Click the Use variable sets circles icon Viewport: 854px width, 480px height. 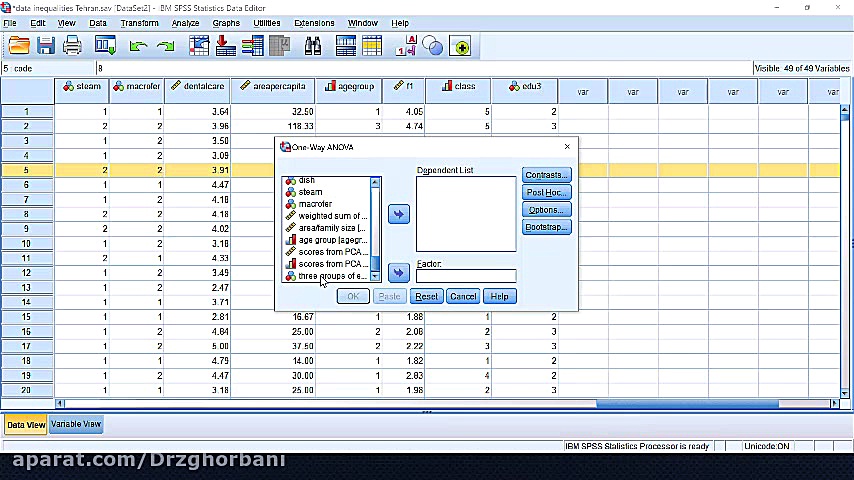(x=432, y=46)
